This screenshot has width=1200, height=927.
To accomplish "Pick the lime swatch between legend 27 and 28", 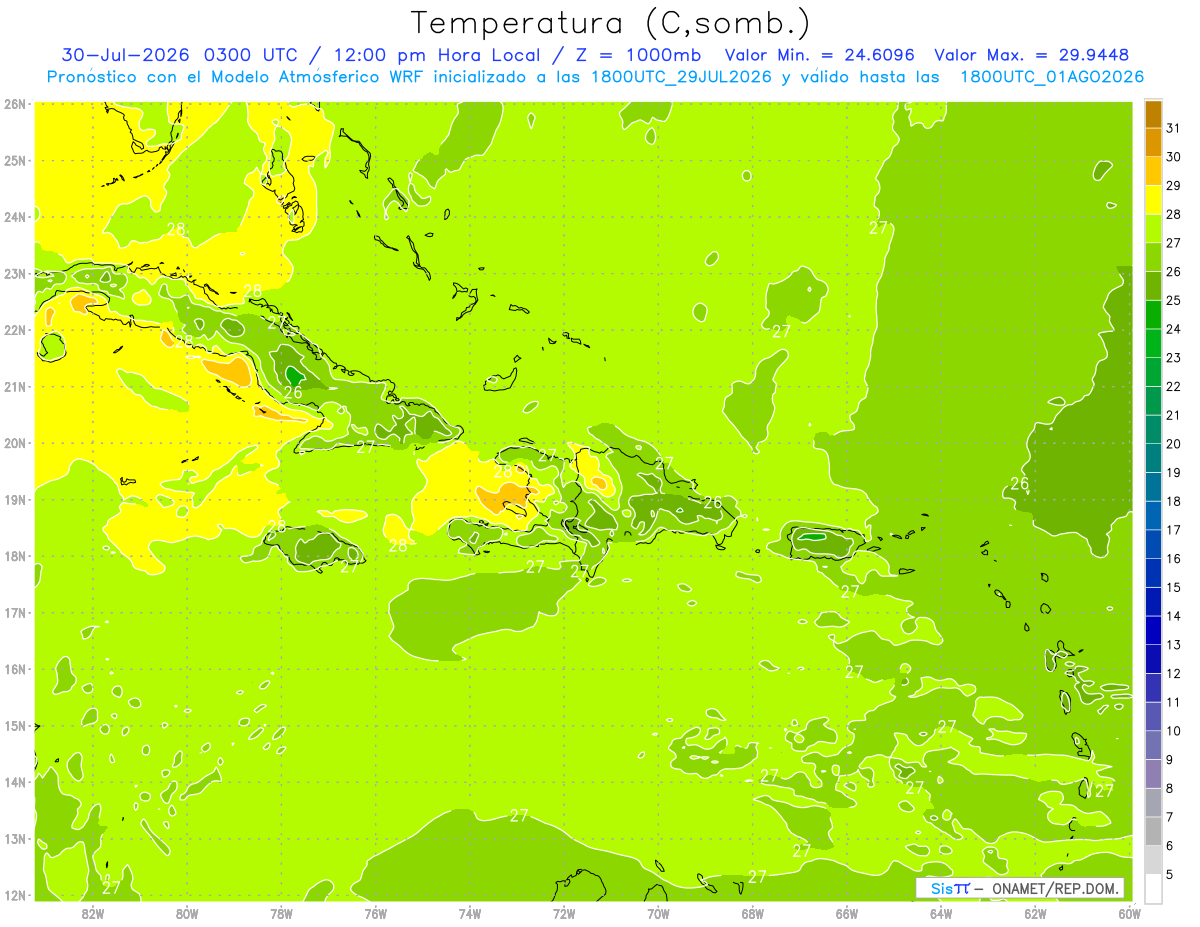I will point(1153,228).
